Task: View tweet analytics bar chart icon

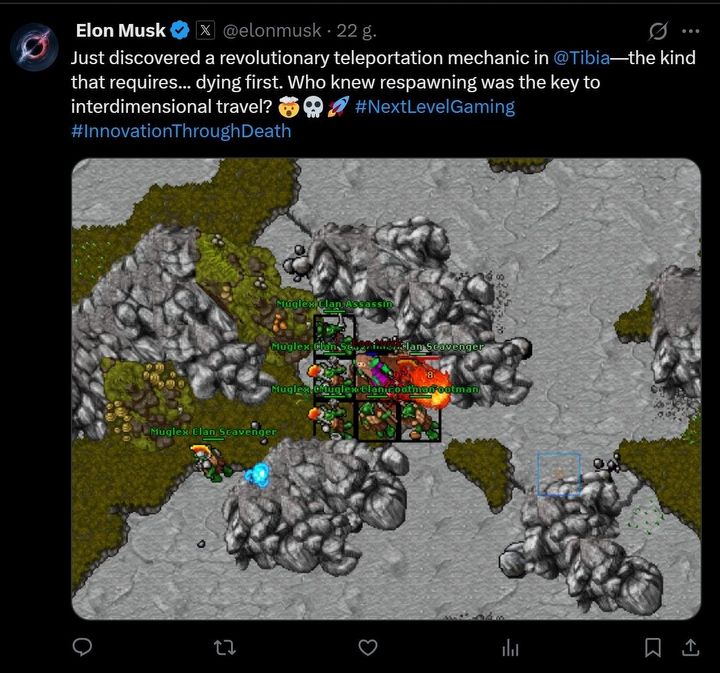Action: click(510, 648)
